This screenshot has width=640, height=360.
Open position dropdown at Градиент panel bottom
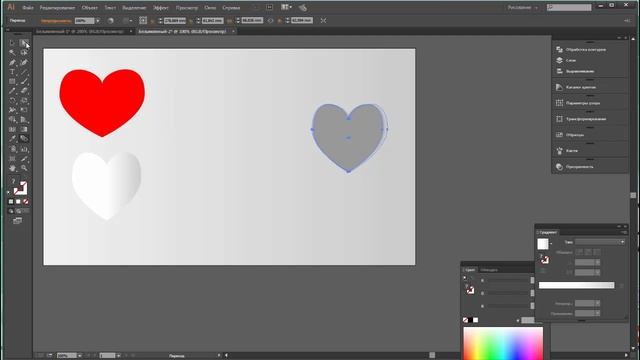pos(598,313)
